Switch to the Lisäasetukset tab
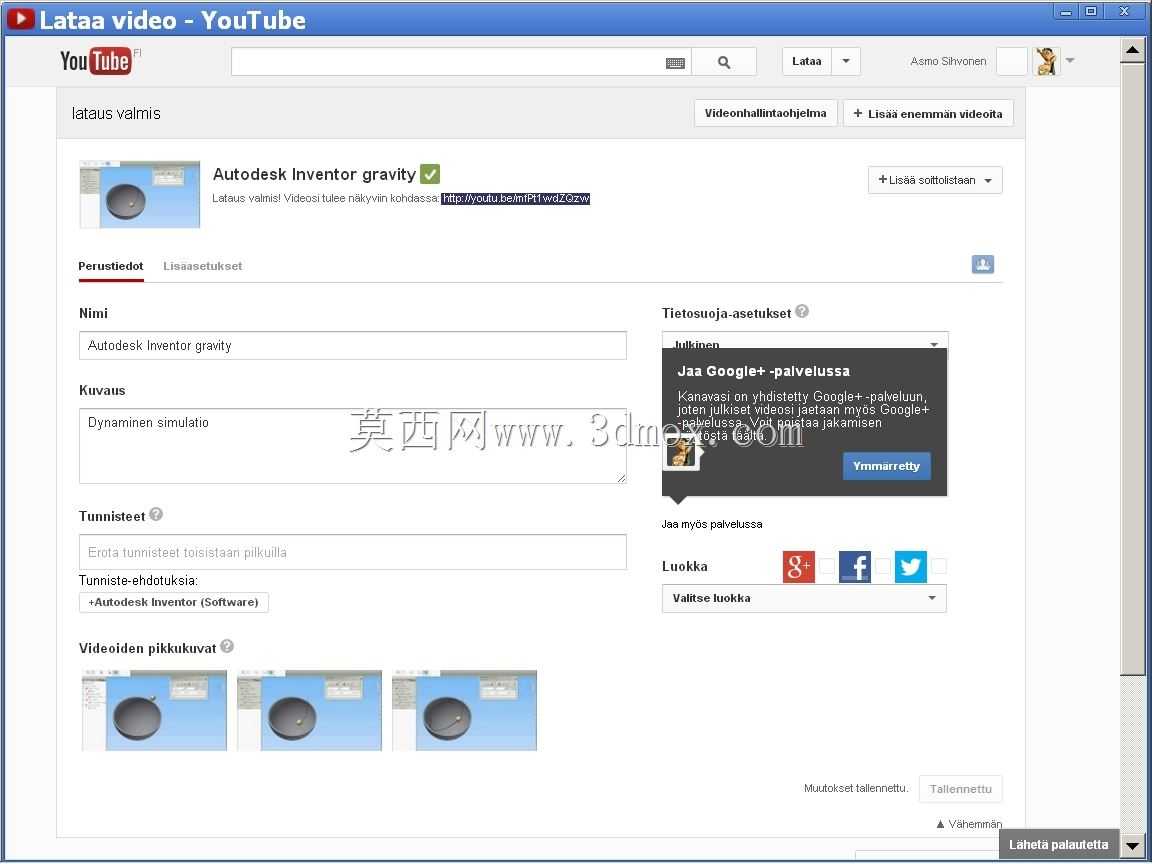 [203, 266]
